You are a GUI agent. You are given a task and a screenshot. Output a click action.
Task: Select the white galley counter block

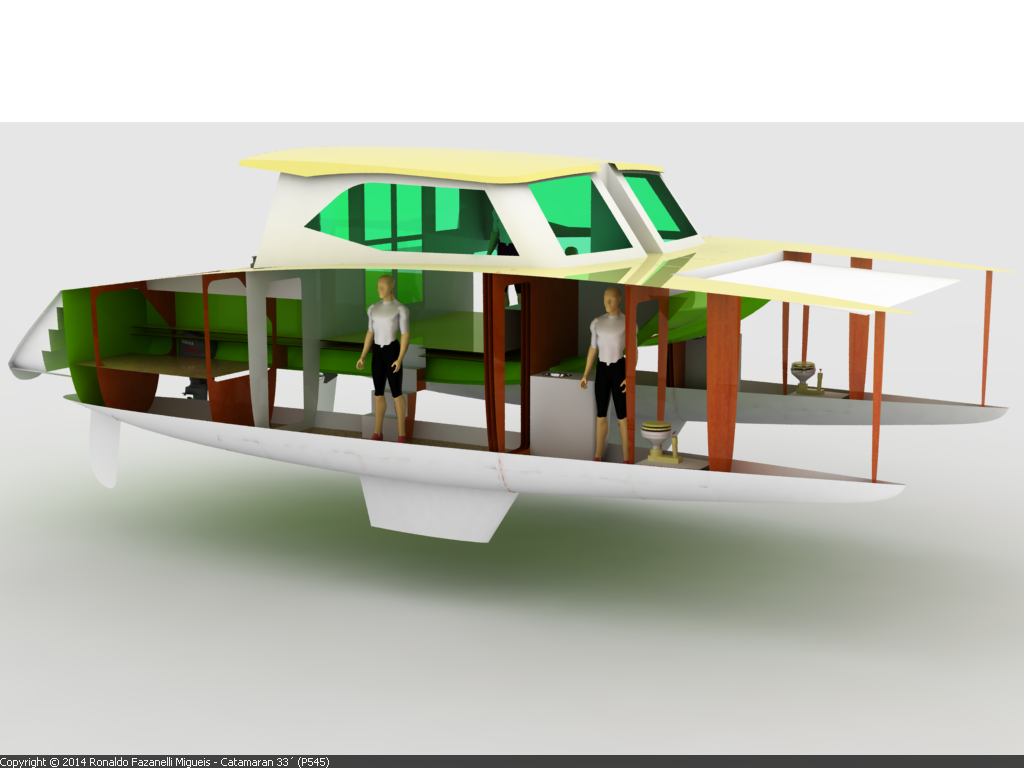tap(560, 410)
